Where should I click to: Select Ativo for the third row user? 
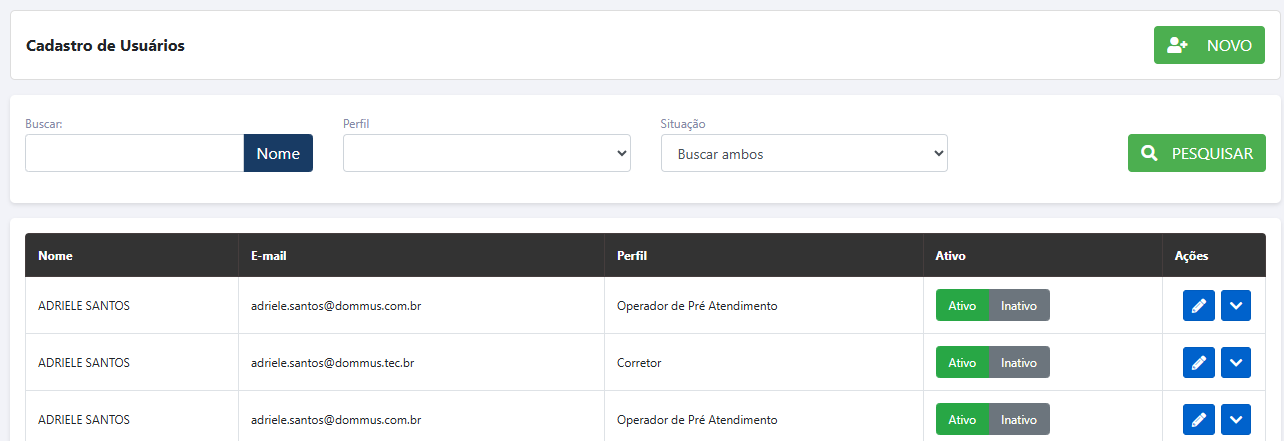click(962, 419)
